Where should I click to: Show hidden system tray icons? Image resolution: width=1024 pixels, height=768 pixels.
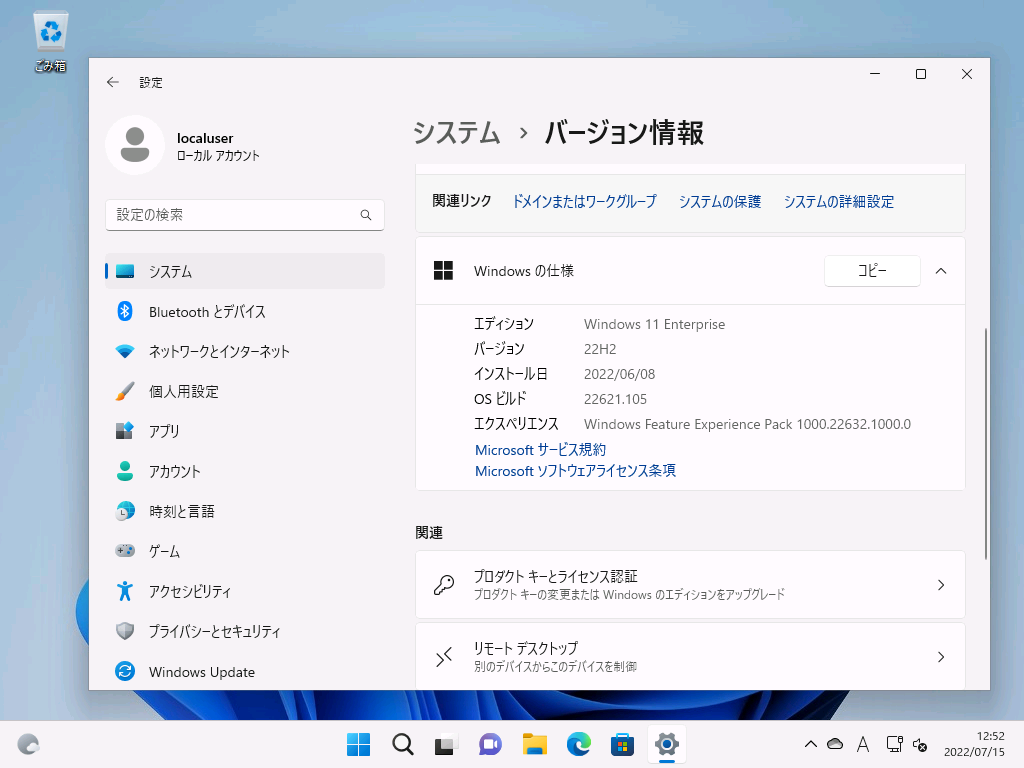pyautogui.click(x=811, y=744)
